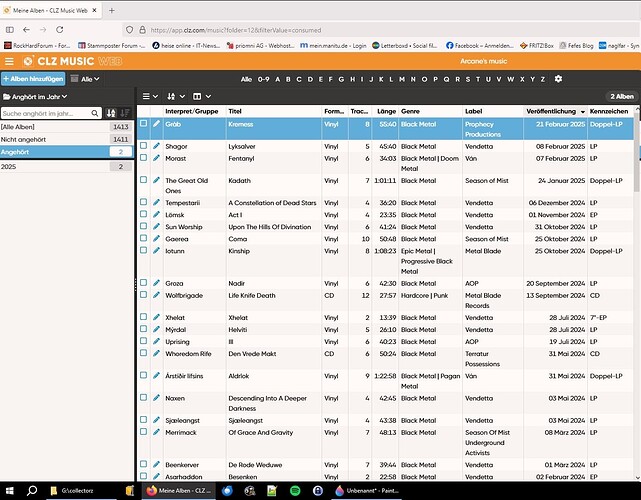Go back in the browser
The height and width of the screenshot is (500, 641).
tap(27, 29)
